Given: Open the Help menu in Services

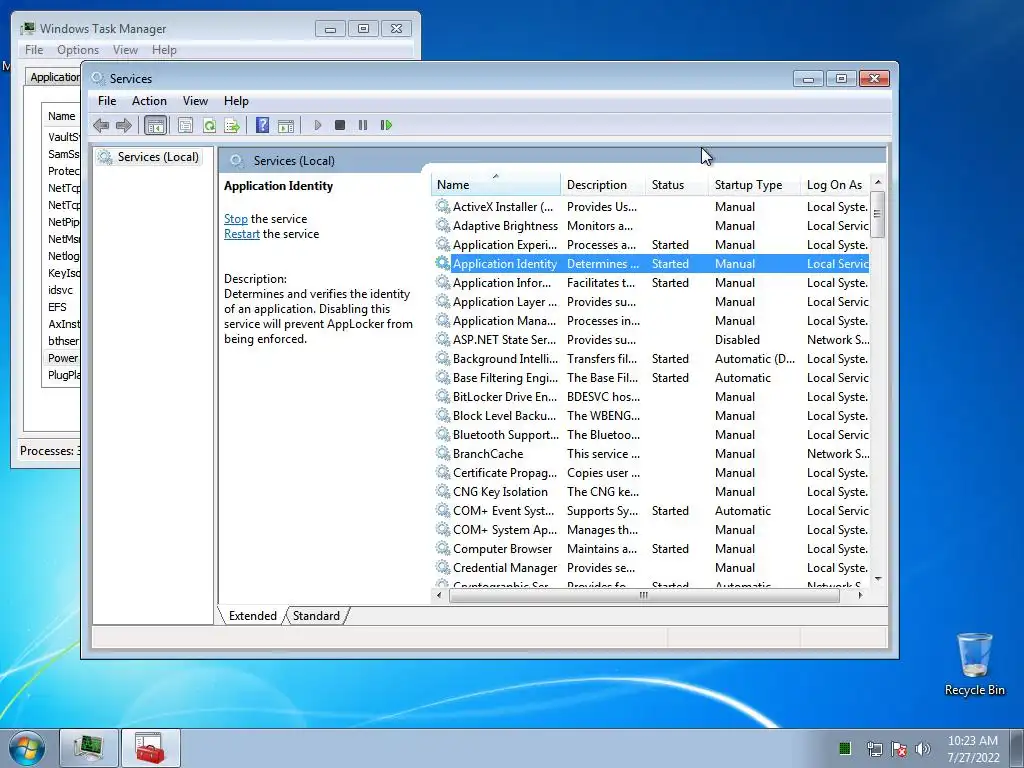Looking at the screenshot, I should coord(236,101).
